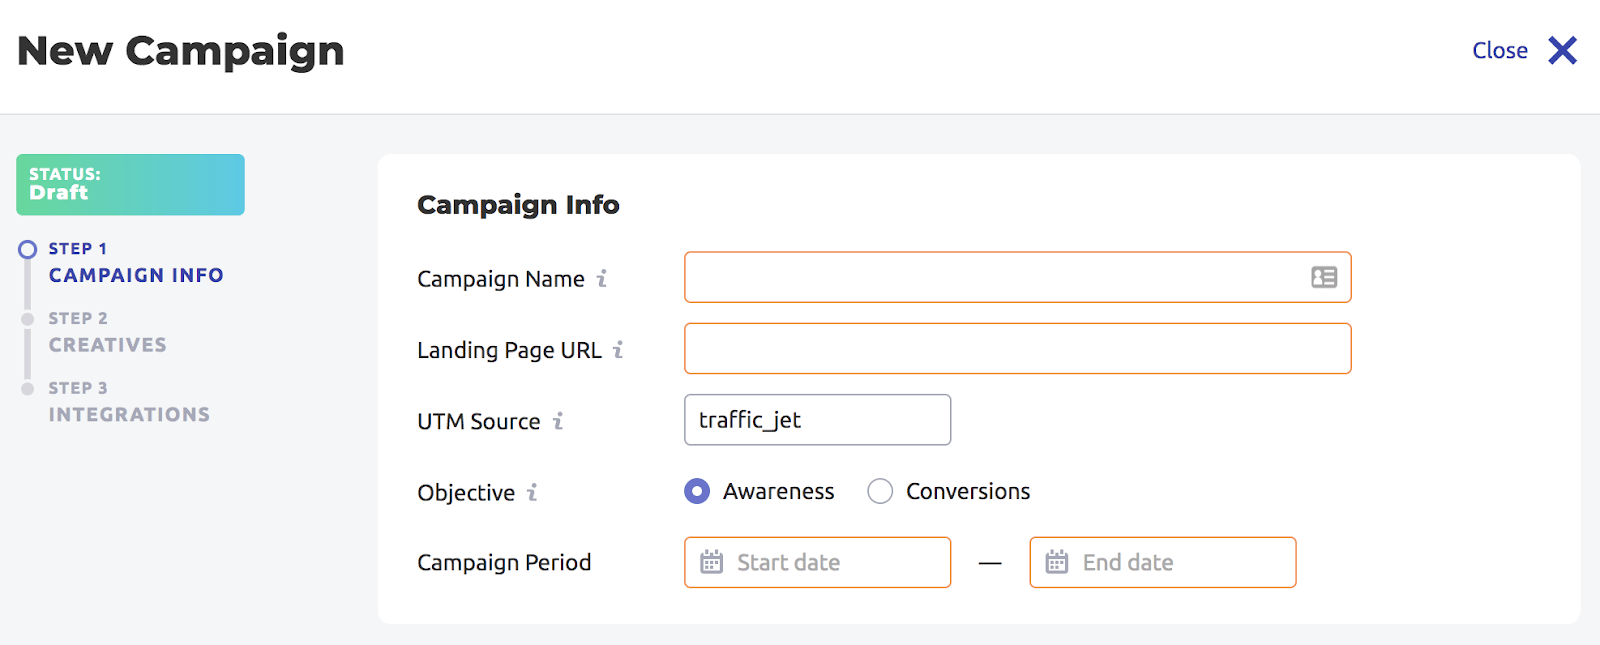Click the Start date calendar icon
Viewport: 1600px width, 645px height.
[x=711, y=562]
